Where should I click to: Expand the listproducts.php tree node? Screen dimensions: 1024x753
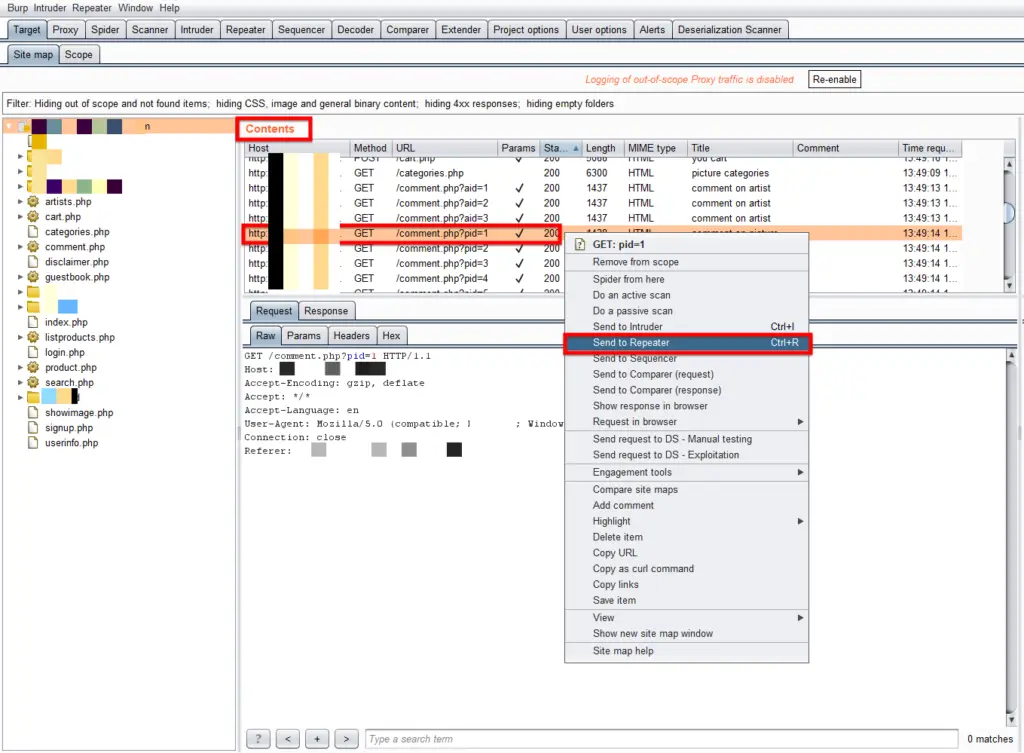pos(20,337)
